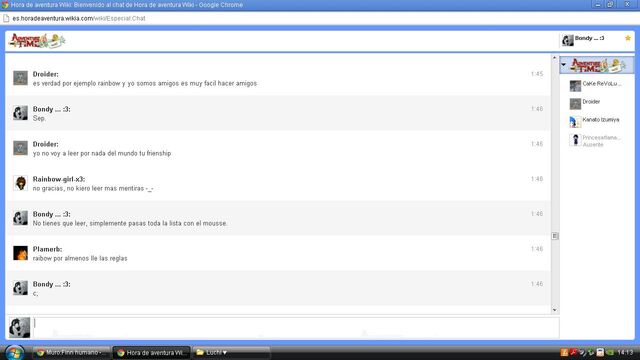640x360 pixels.
Task: Click the 1:45 timestamp on Droider's message
Action: click(537, 74)
